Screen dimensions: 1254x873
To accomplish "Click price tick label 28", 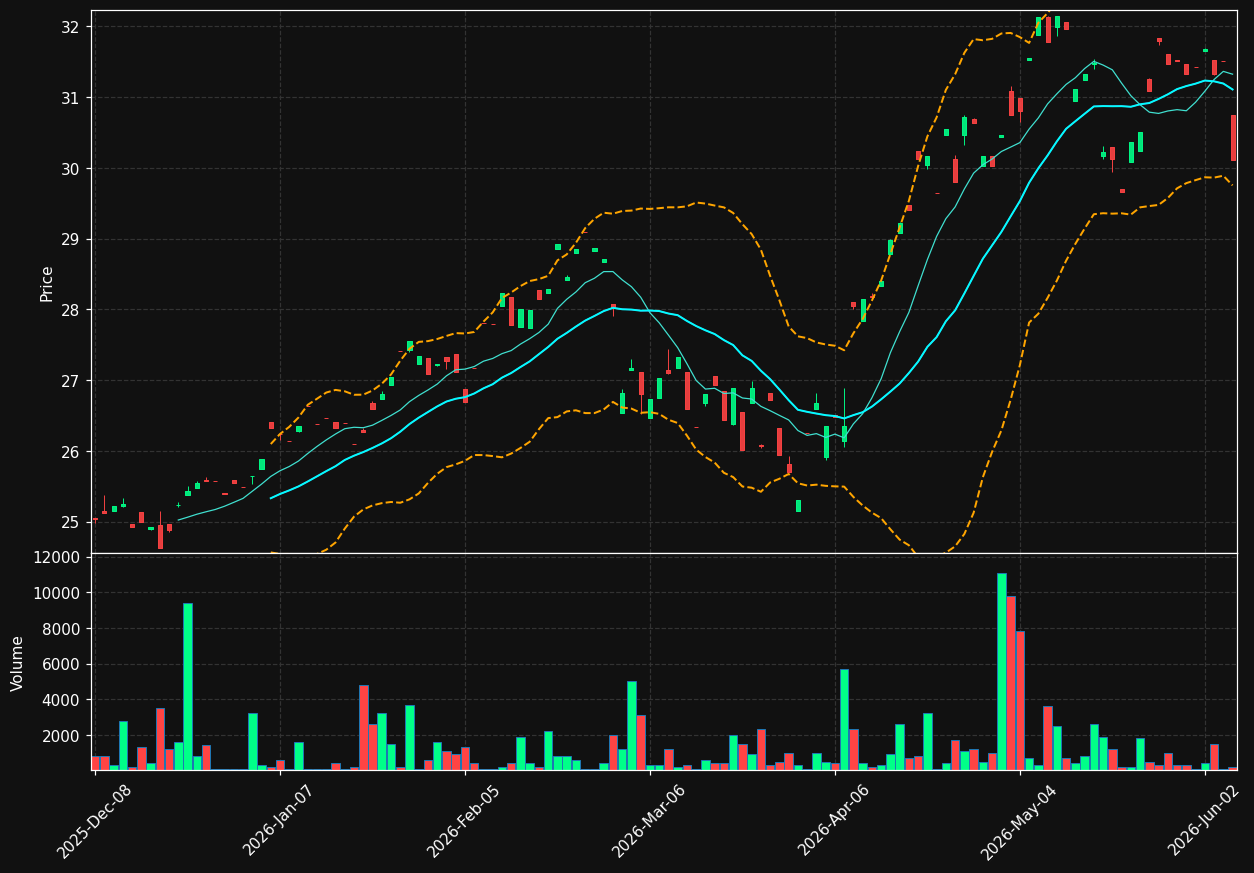I will click(x=69, y=310).
